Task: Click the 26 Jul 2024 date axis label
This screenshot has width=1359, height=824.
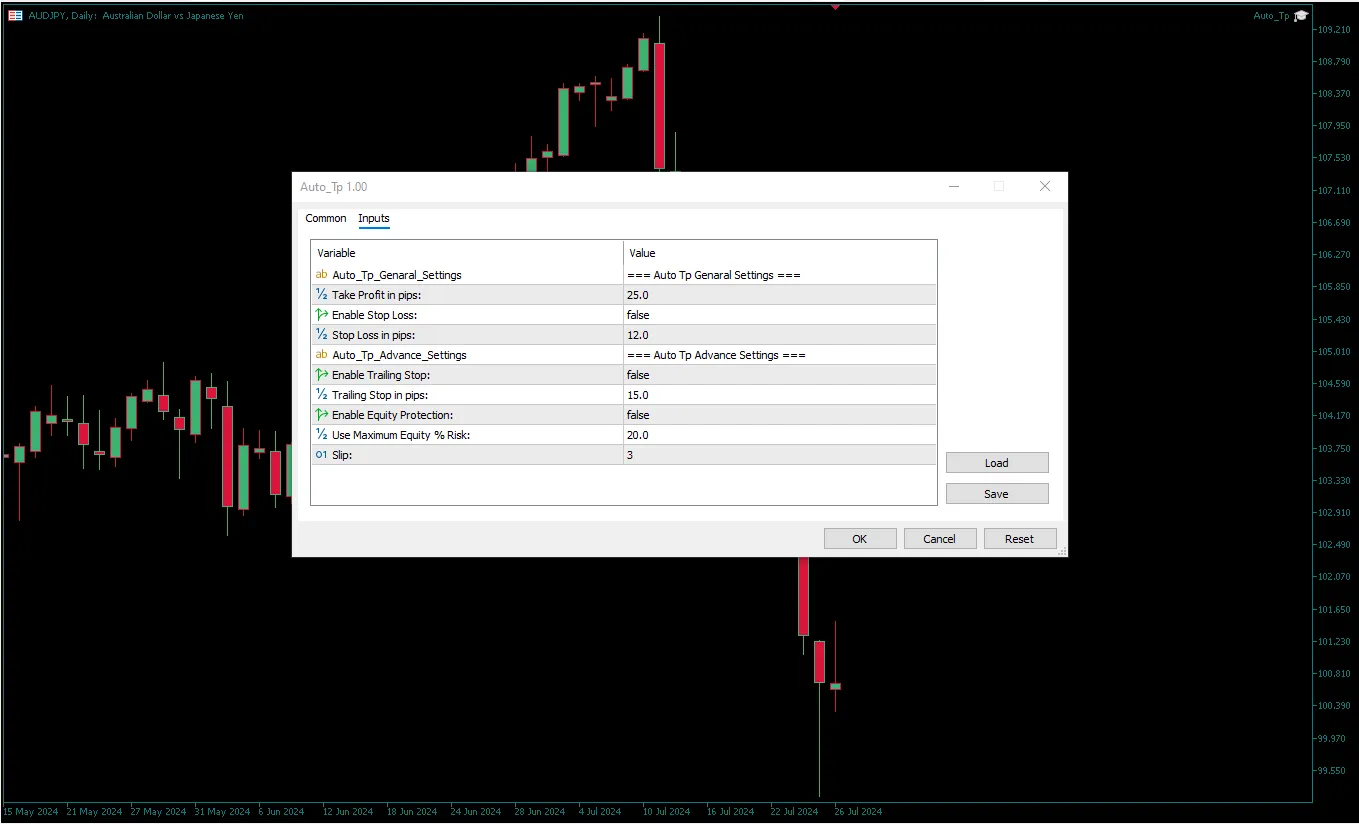Action: (x=858, y=812)
